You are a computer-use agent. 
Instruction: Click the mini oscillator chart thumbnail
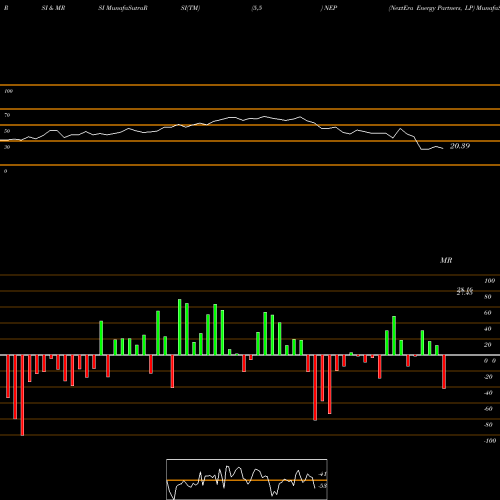tap(247, 479)
